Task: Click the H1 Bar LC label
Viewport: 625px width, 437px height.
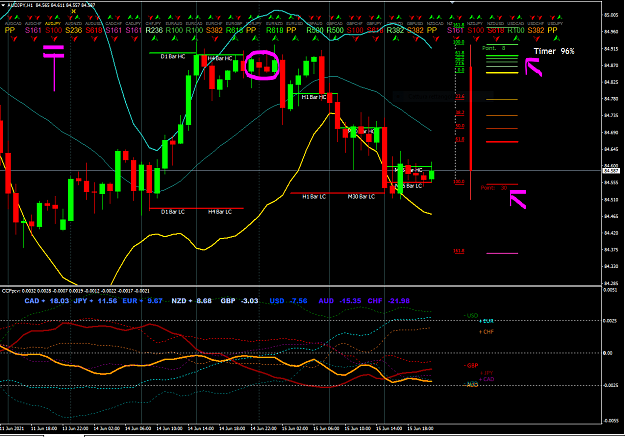Action: (314, 197)
